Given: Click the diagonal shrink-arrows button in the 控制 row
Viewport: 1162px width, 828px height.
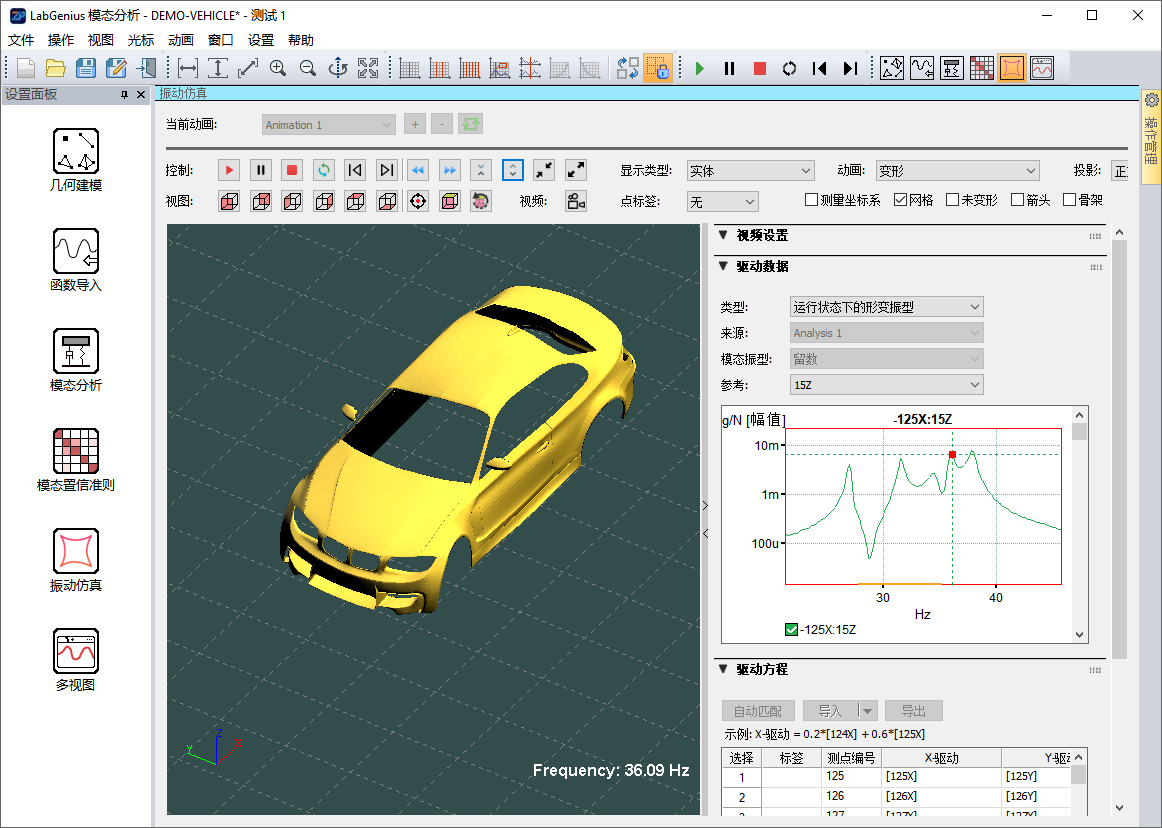Looking at the screenshot, I should pyautogui.click(x=544, y=170).
